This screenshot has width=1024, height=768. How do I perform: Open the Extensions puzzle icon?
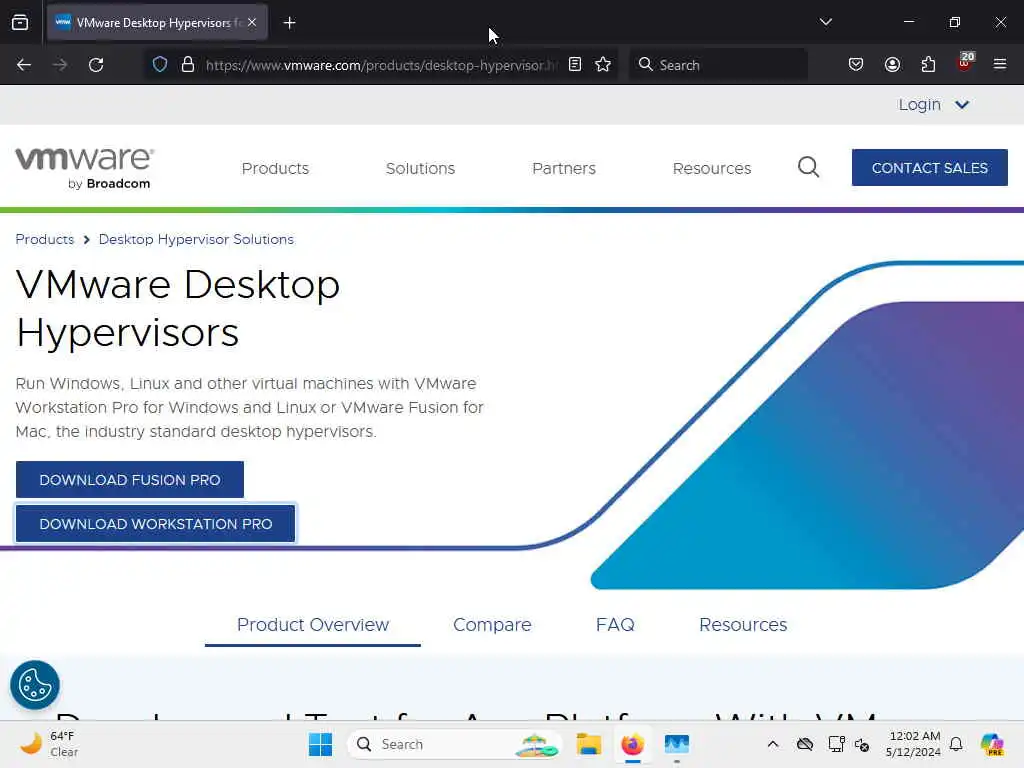[928, 65]
